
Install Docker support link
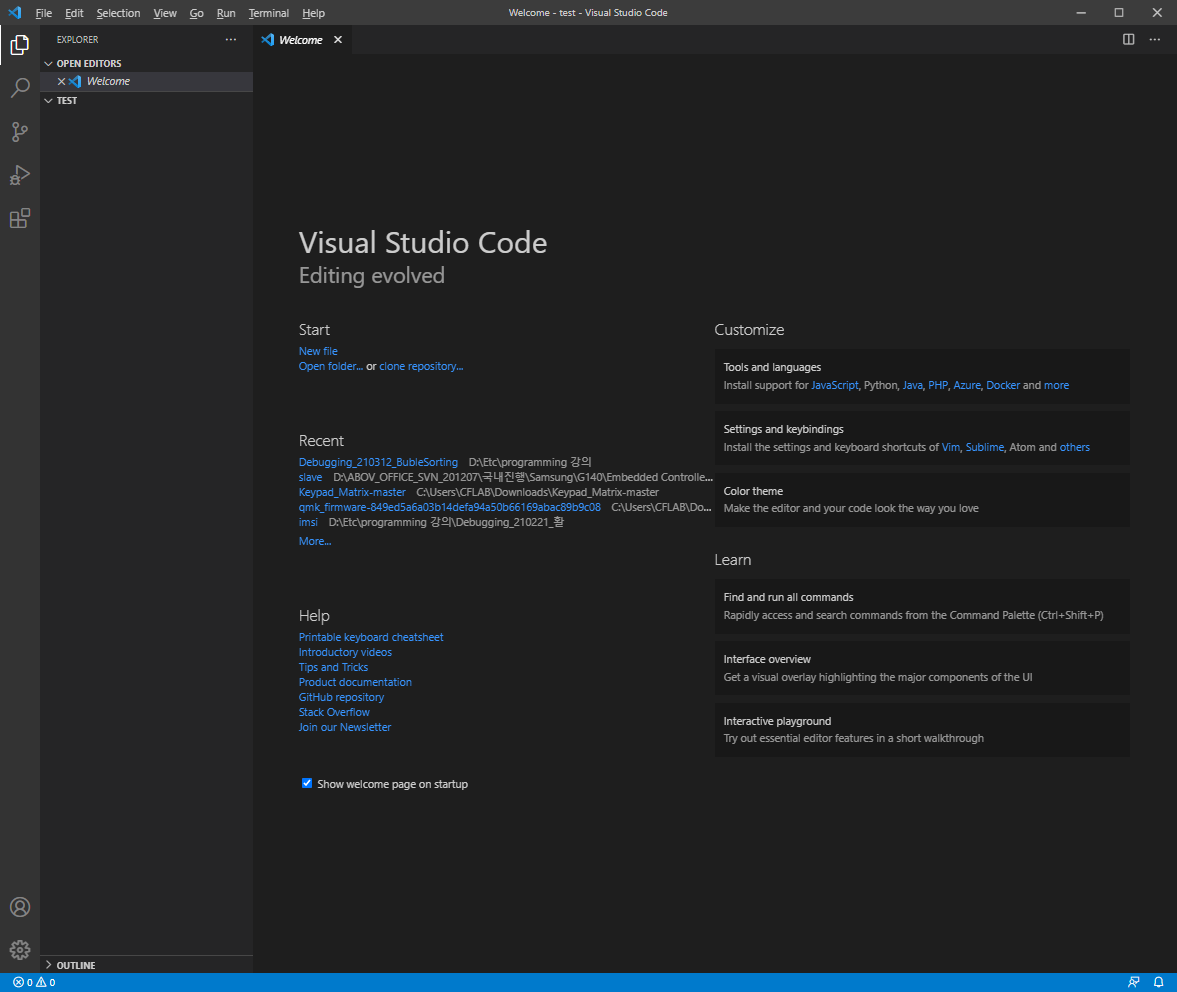click(x=1003, y=385)
